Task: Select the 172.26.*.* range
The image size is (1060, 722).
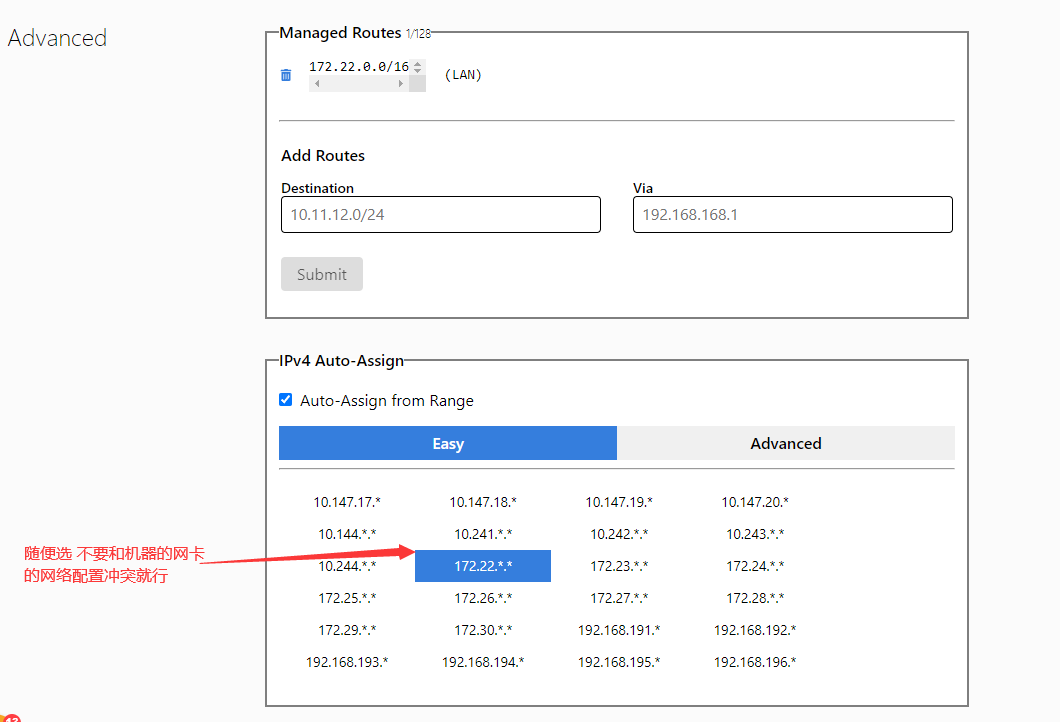Action: (483, 598)
